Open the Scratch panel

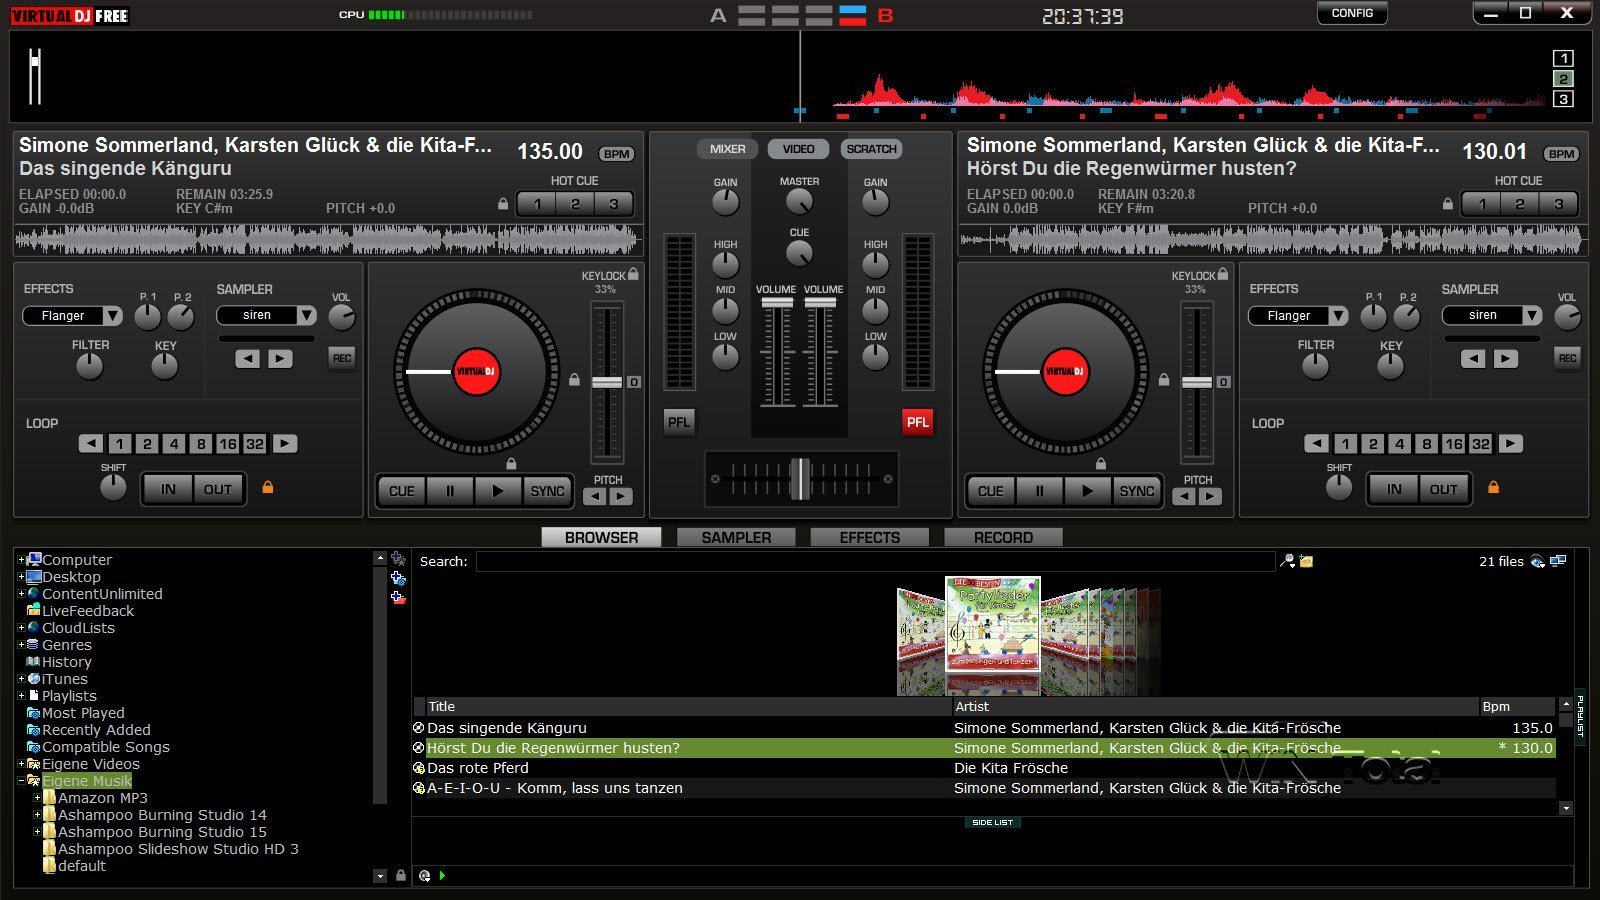tap(870, 148)
